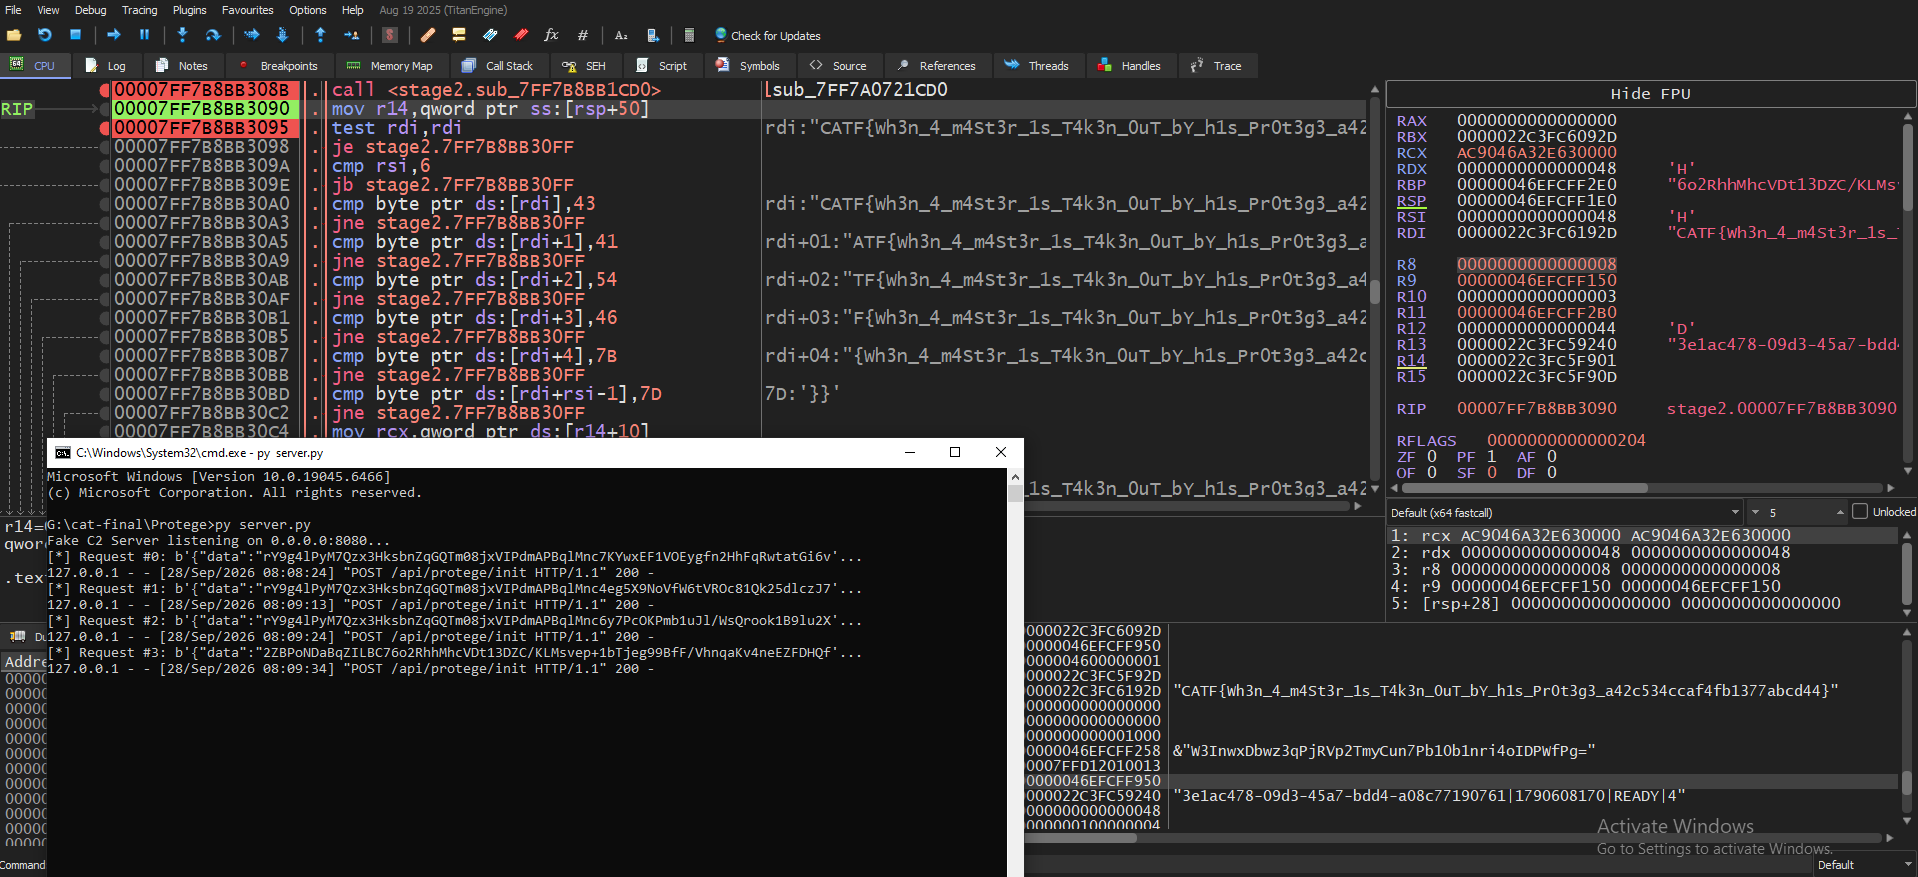Image resolution: width=1918 pixels, height=877 pixels.
Task: Click the cmd.exe window vertical scrollbar
Action: click(x=1015, y=670)
